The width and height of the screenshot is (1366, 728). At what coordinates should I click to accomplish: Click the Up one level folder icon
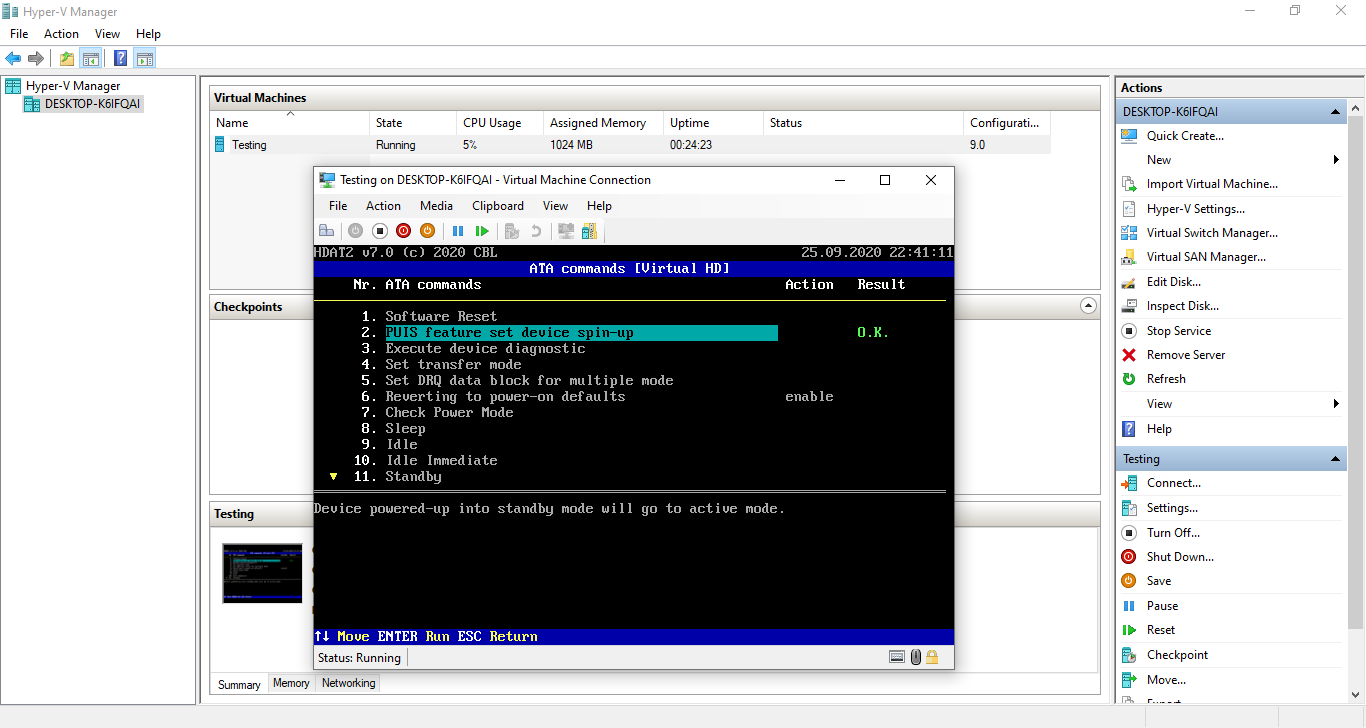tap(67, 59)
